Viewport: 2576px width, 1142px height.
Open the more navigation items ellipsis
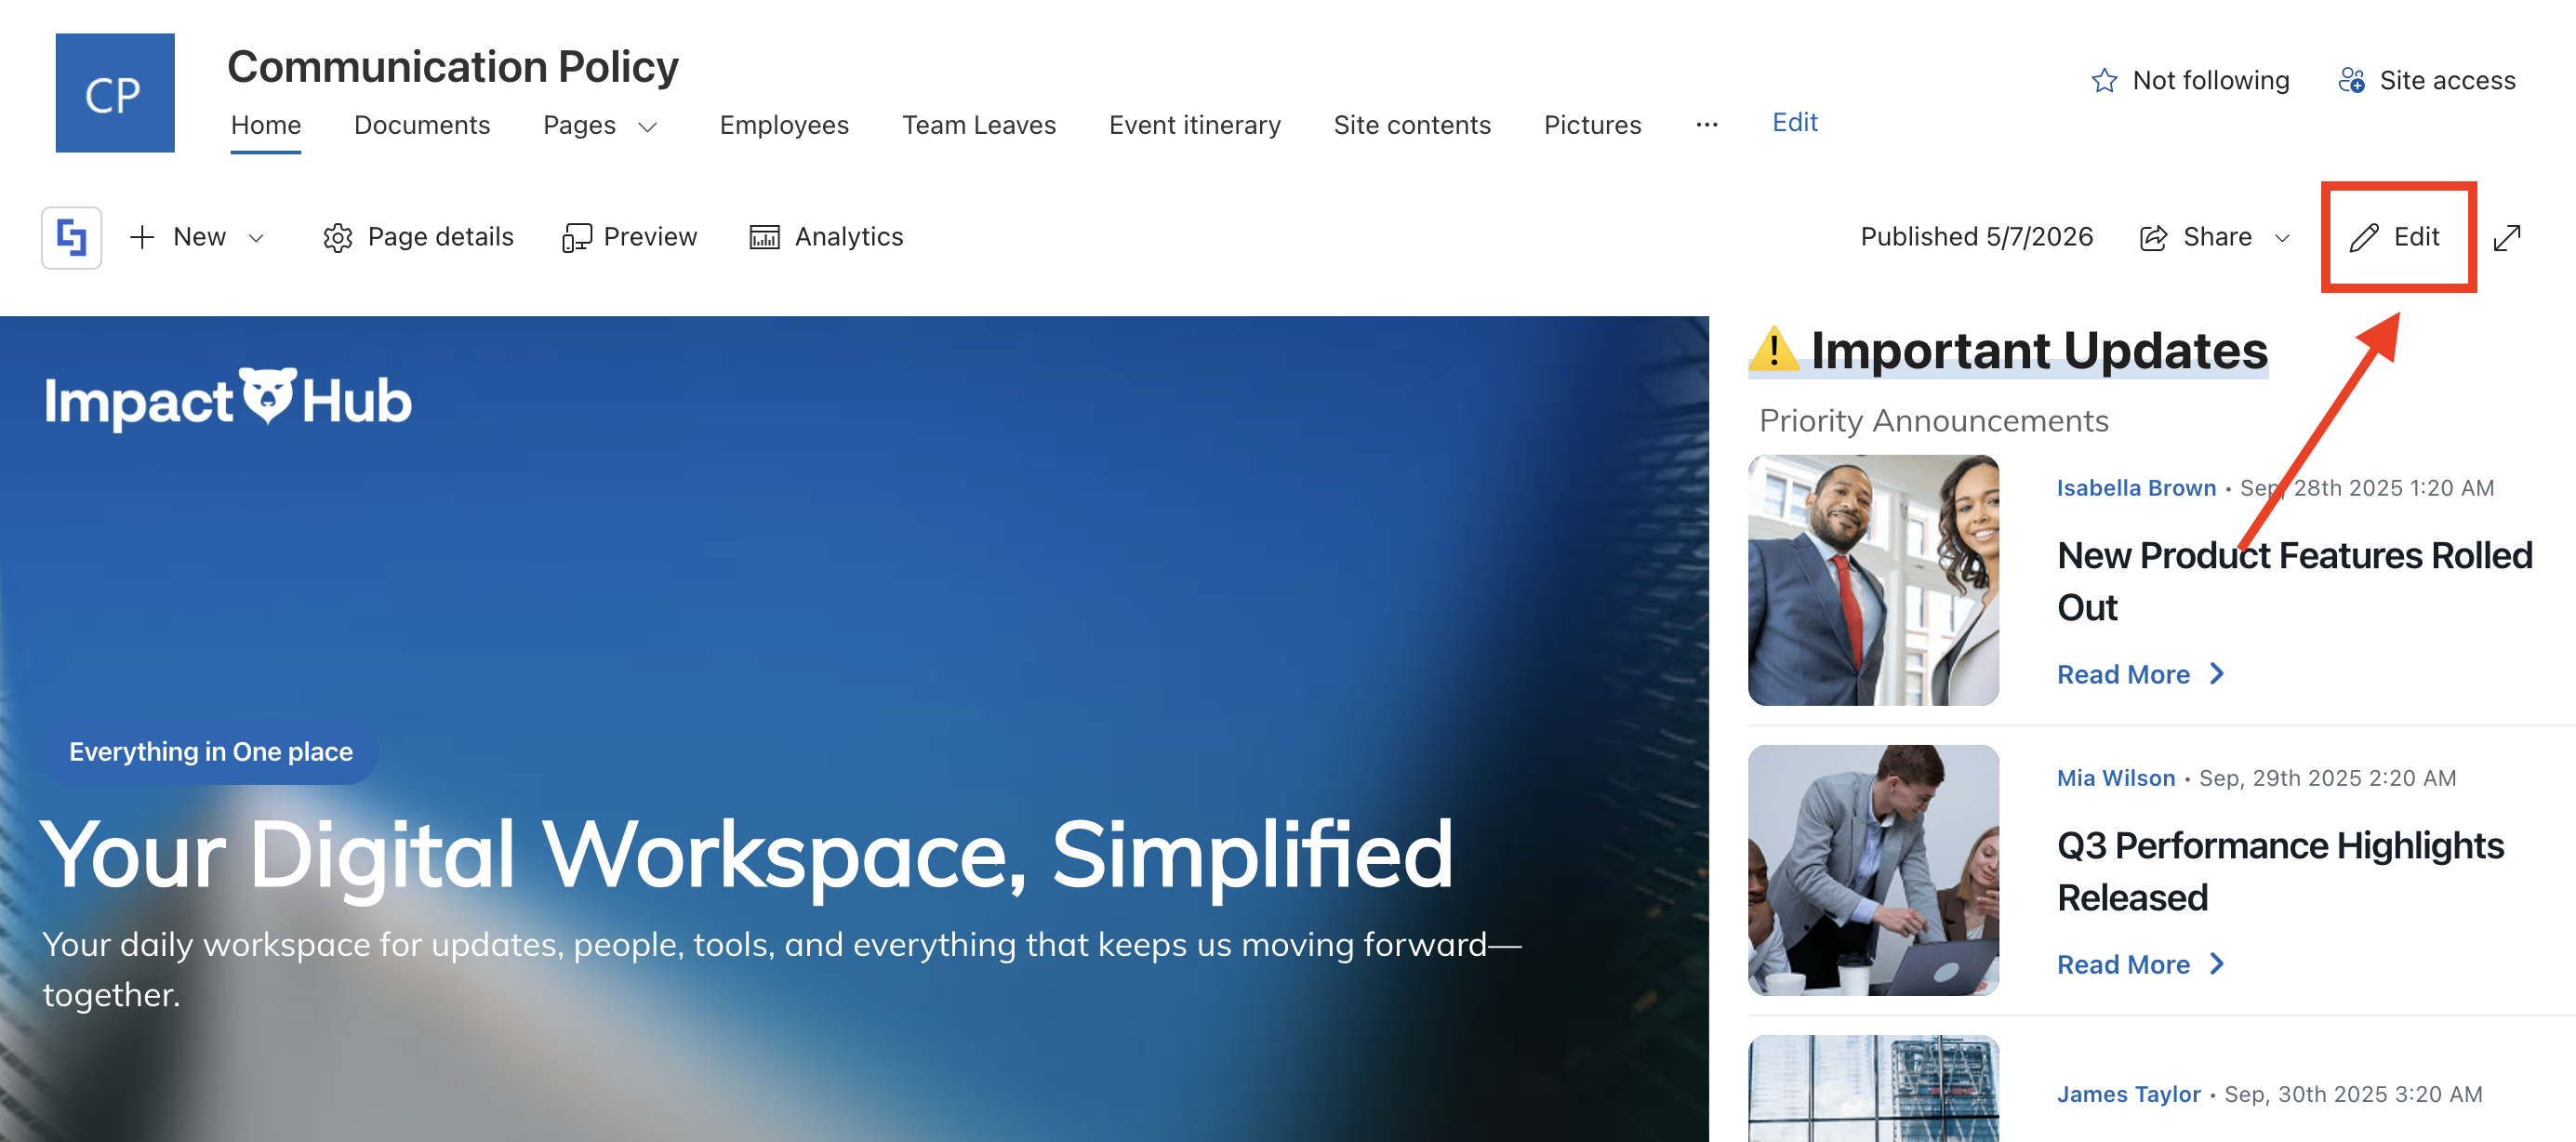(x=1707, y=125)
